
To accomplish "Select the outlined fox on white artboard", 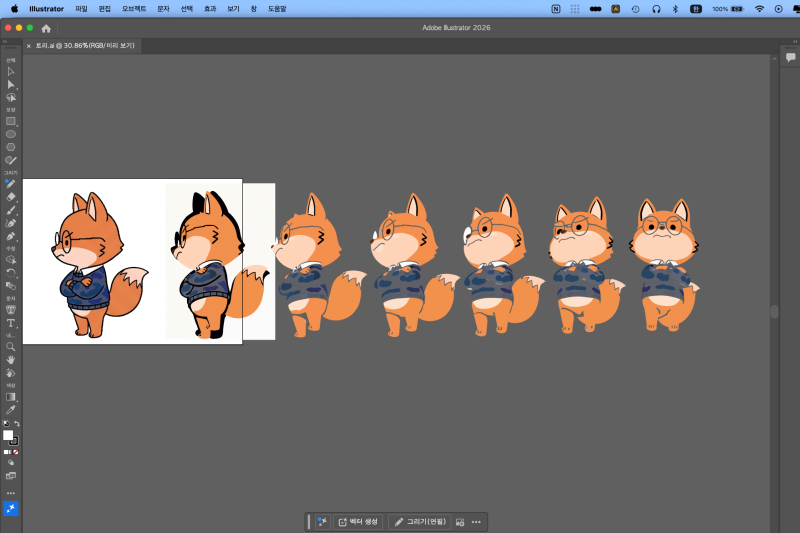I will click(x=98, y=265).
